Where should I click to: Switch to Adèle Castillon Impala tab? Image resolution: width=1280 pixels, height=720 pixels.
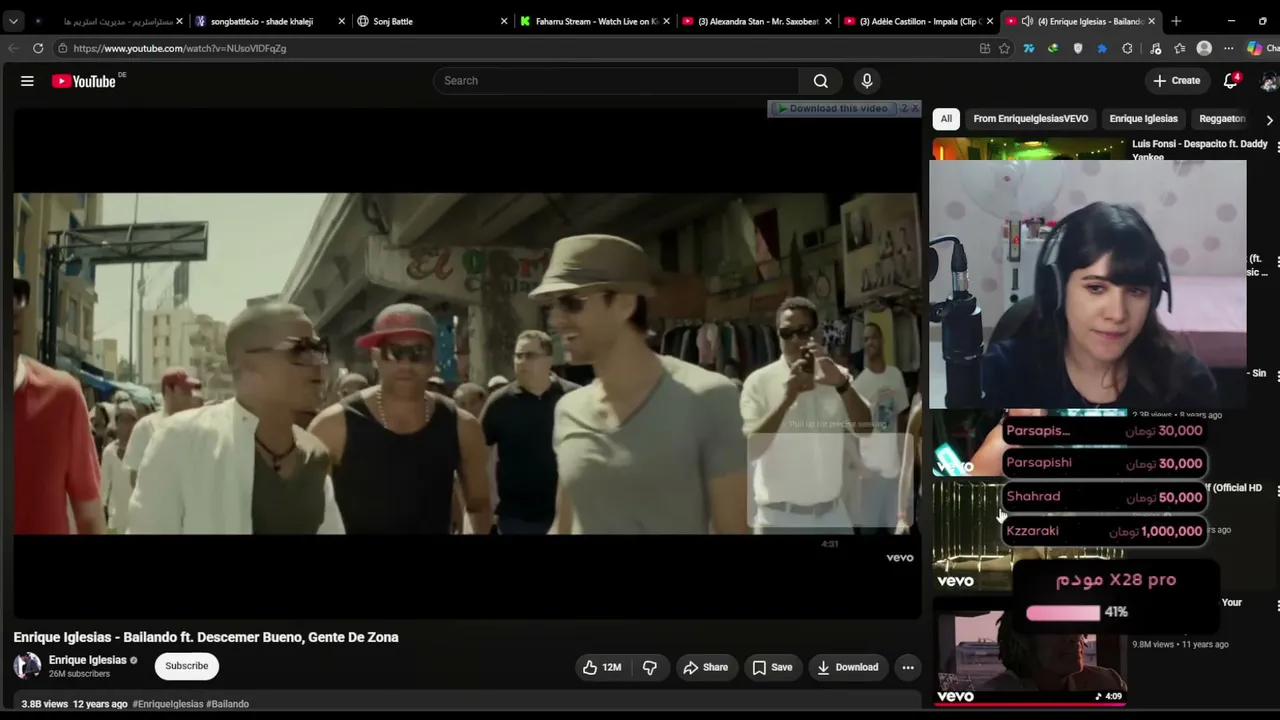pyautogui.click(x=918, y=21)
